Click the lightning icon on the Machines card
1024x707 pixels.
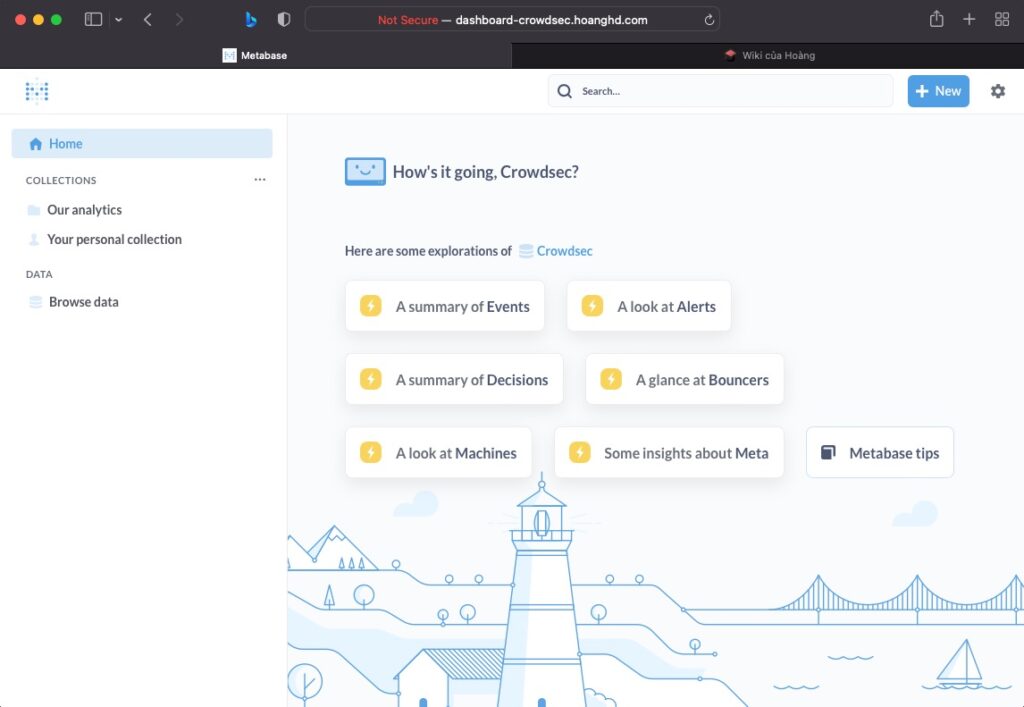point(370,452)
